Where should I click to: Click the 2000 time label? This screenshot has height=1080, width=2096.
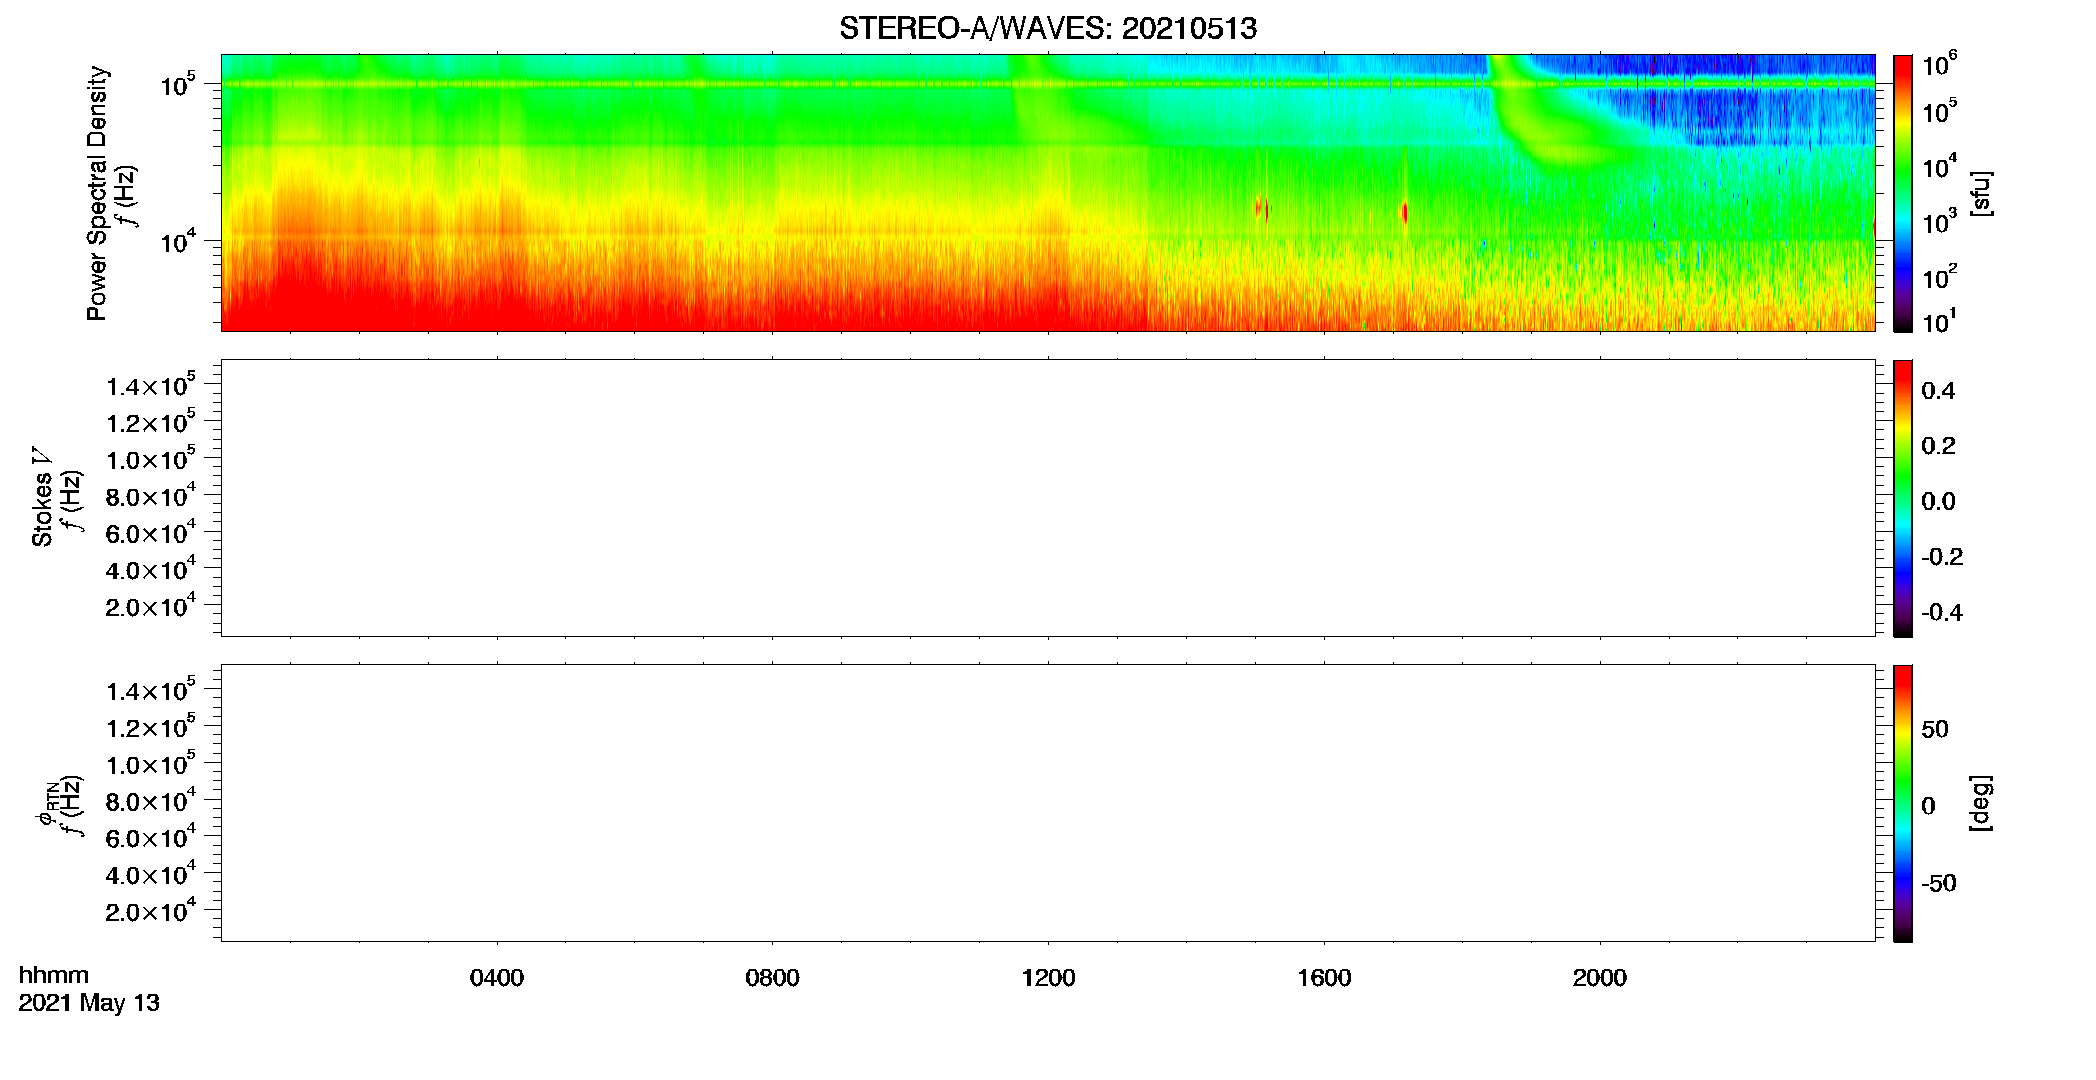[x=1599, y=977]
